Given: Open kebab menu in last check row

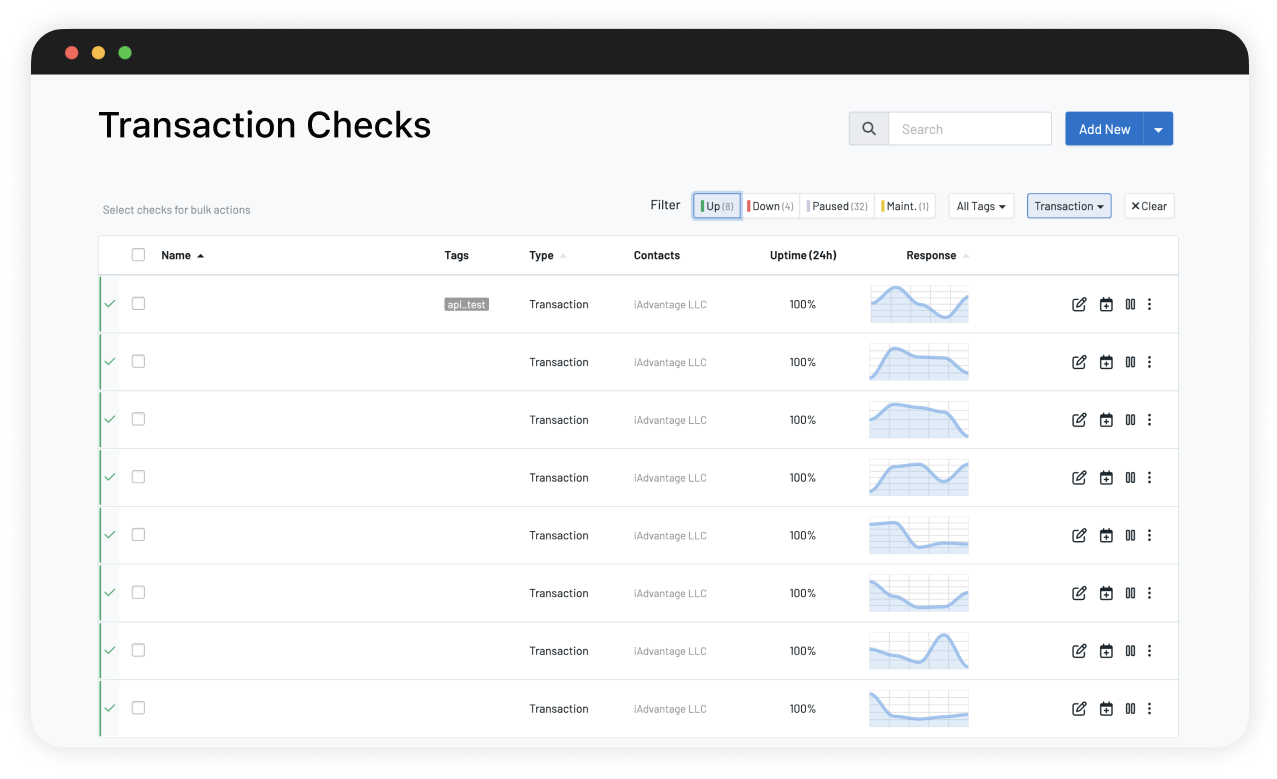Looking at the screenshot, I should (1149, 709).
